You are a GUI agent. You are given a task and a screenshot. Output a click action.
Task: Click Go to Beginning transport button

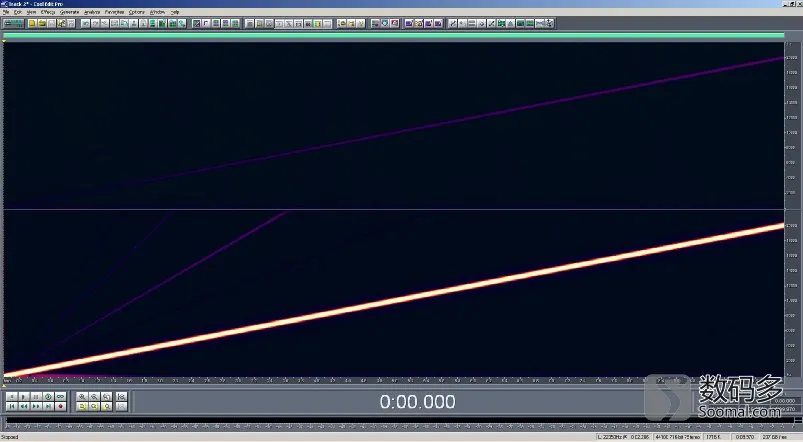coord(12,406)
